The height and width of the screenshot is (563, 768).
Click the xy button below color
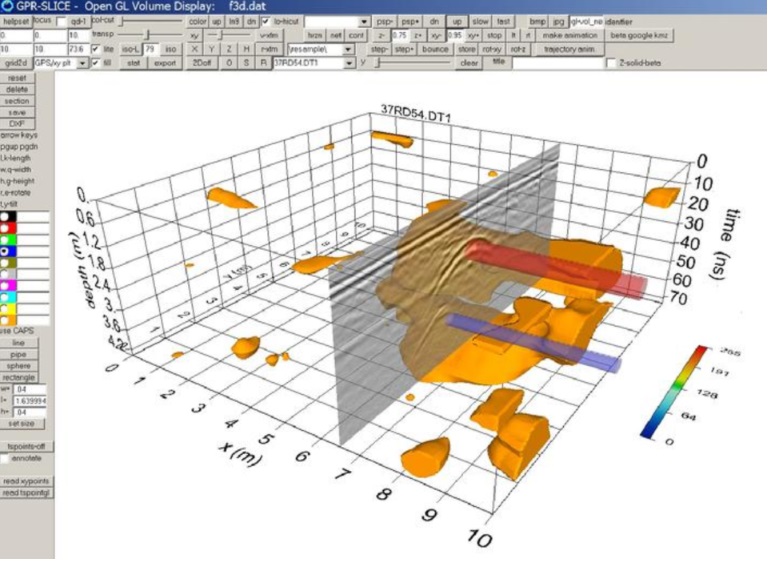(x=194, y=35)
